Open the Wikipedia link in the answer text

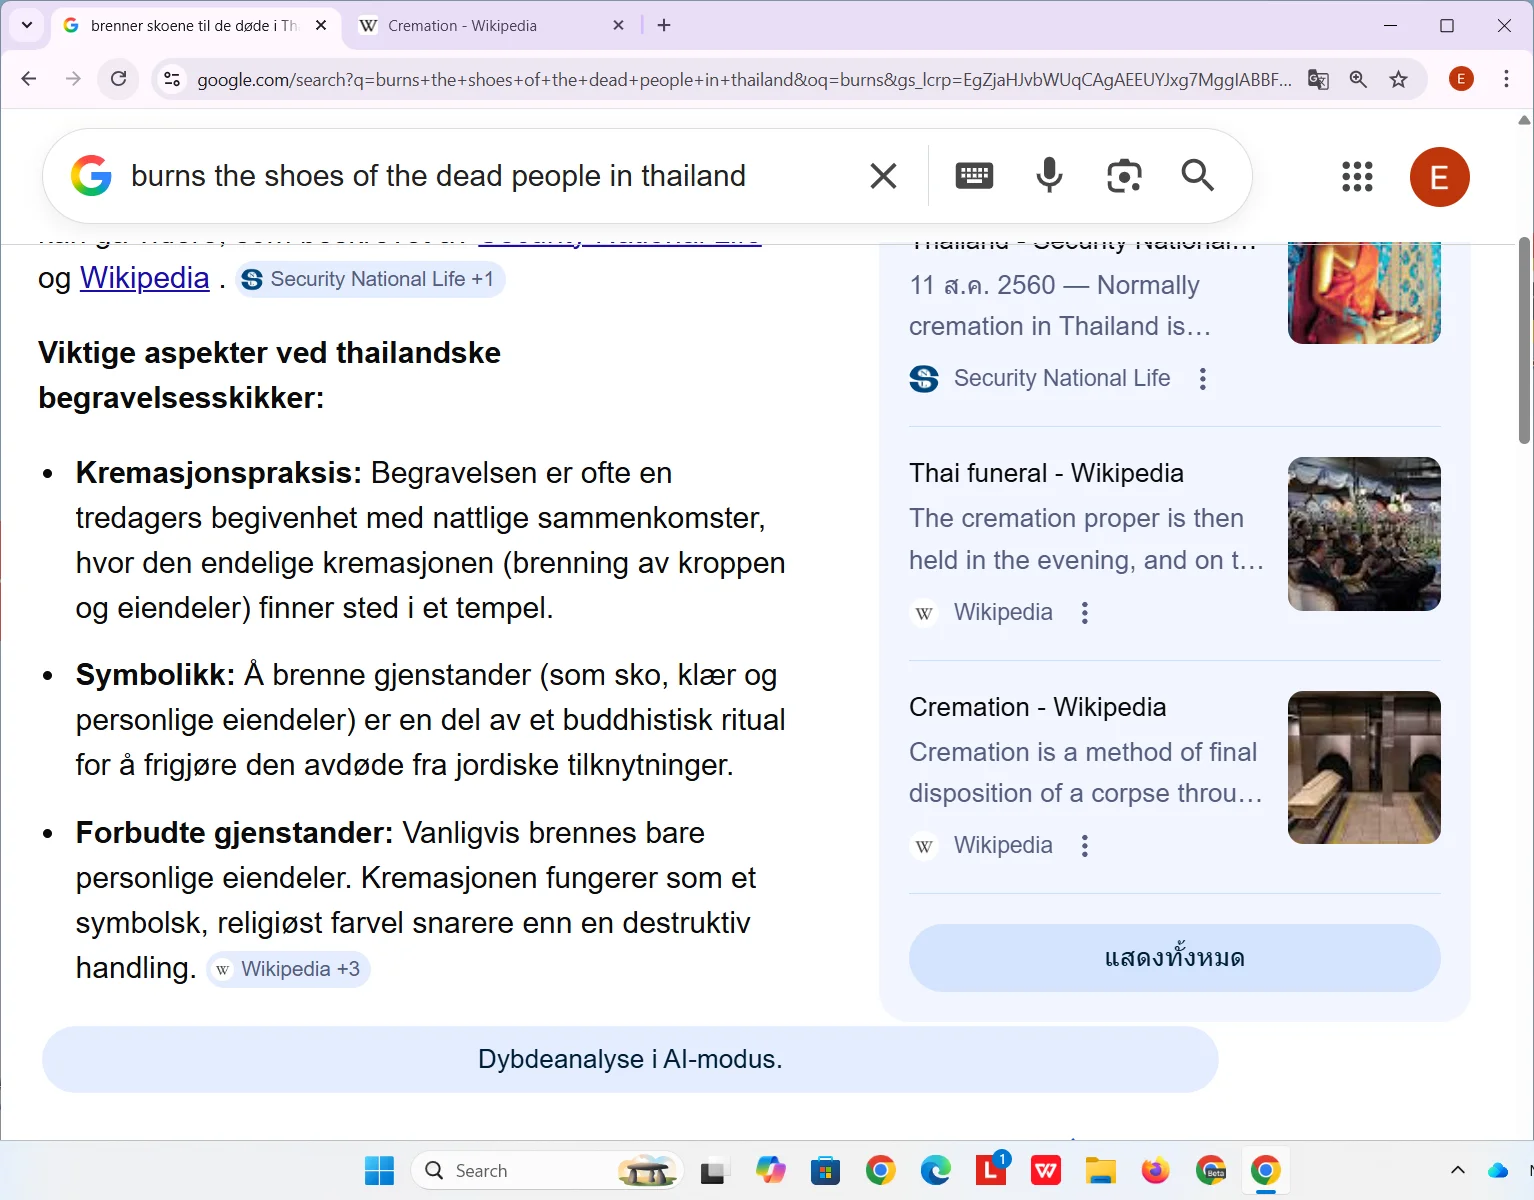144,278
